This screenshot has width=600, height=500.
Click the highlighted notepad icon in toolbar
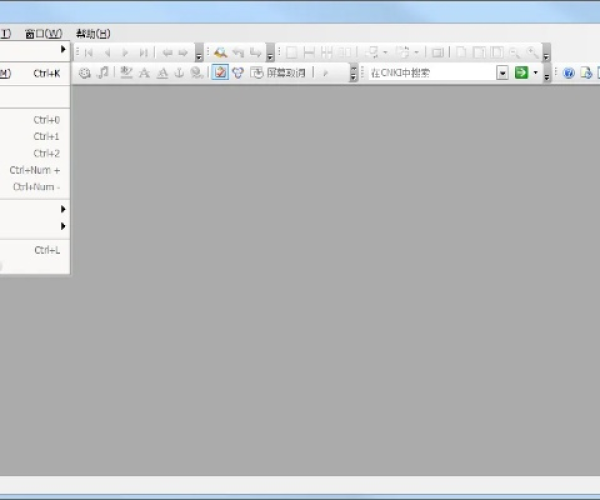tap(220, 73)
